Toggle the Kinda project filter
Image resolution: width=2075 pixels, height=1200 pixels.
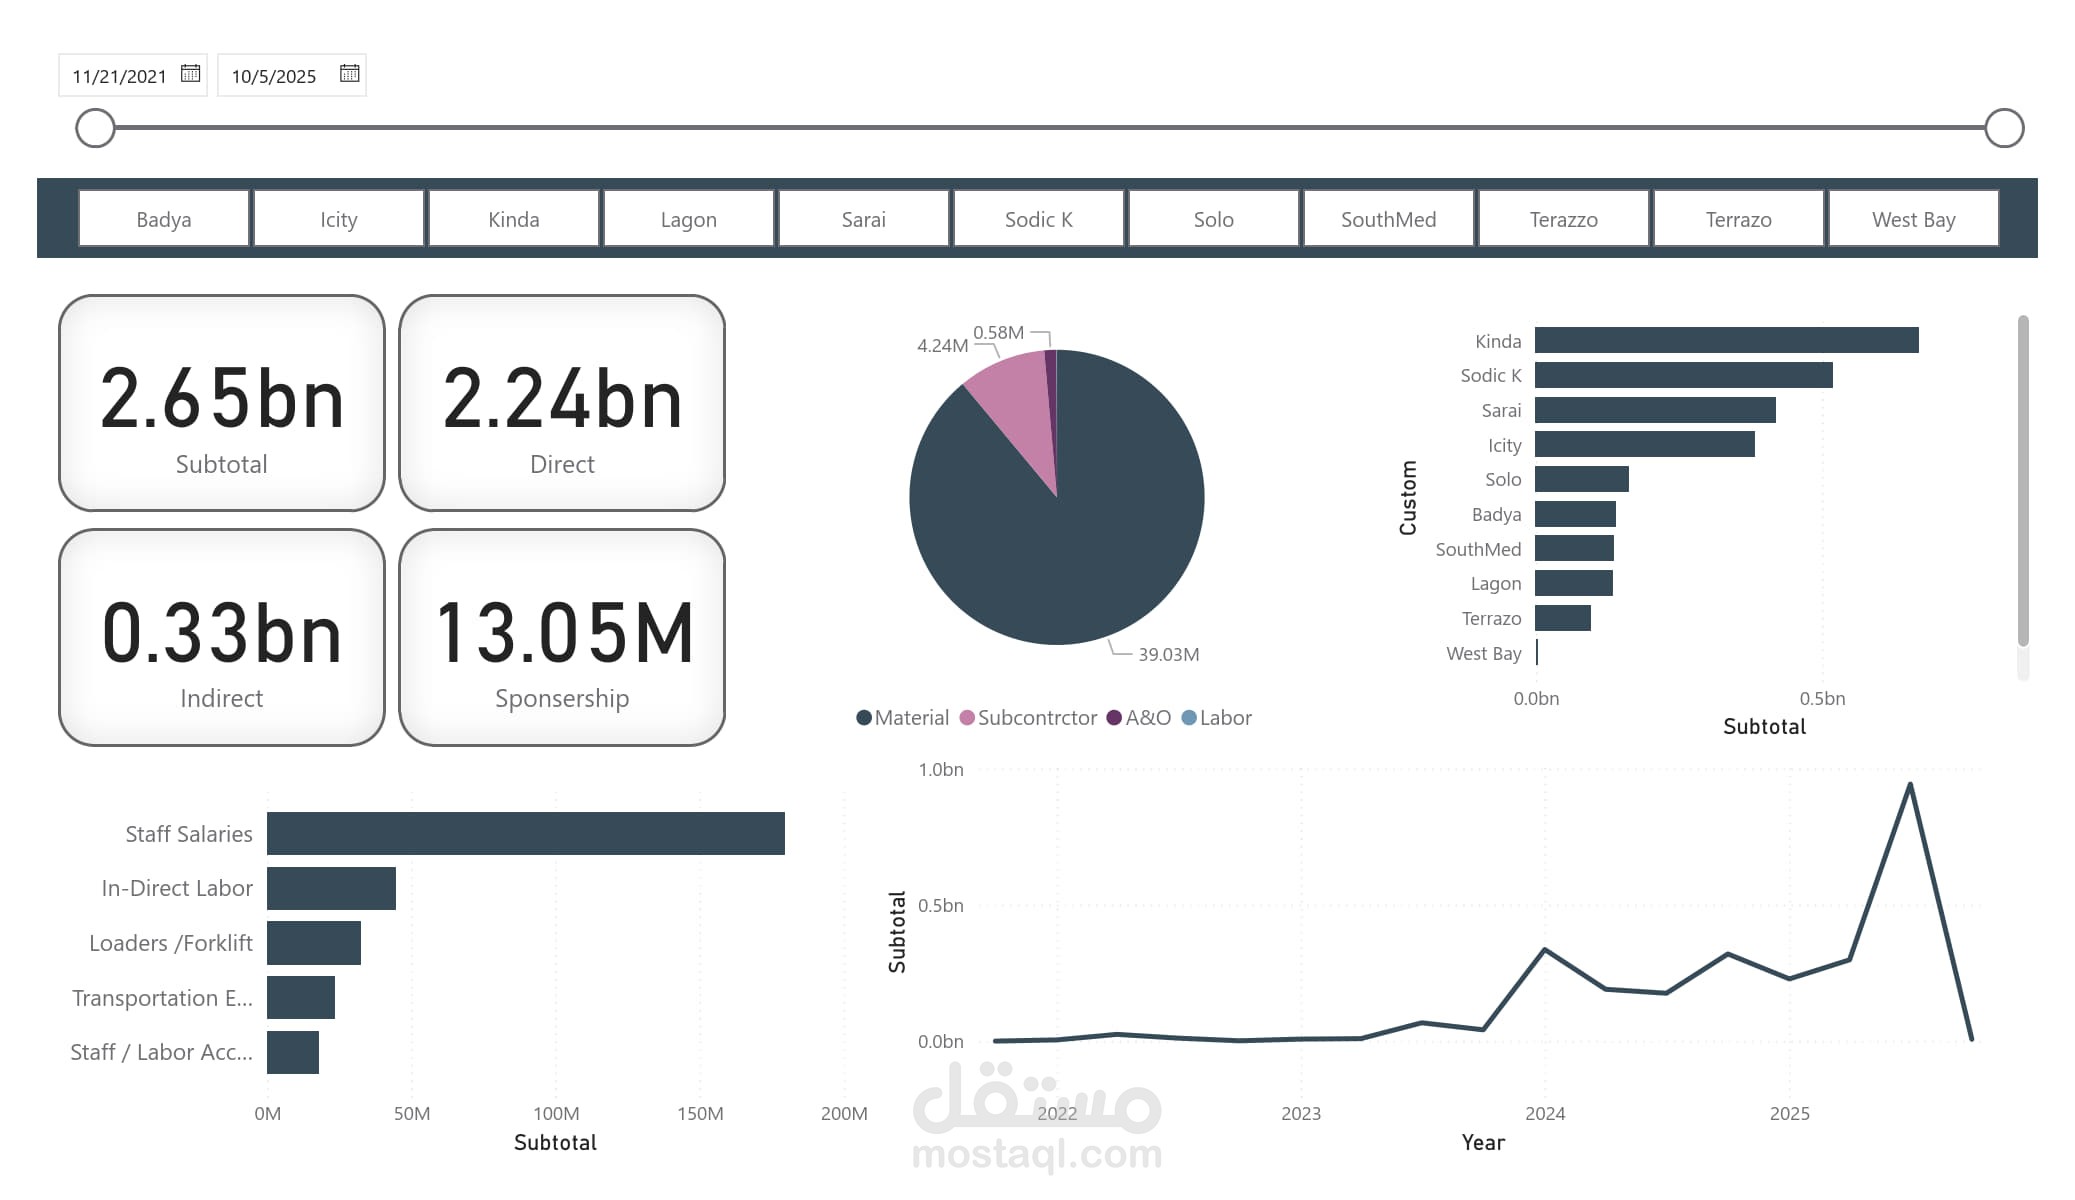point(513,219)
